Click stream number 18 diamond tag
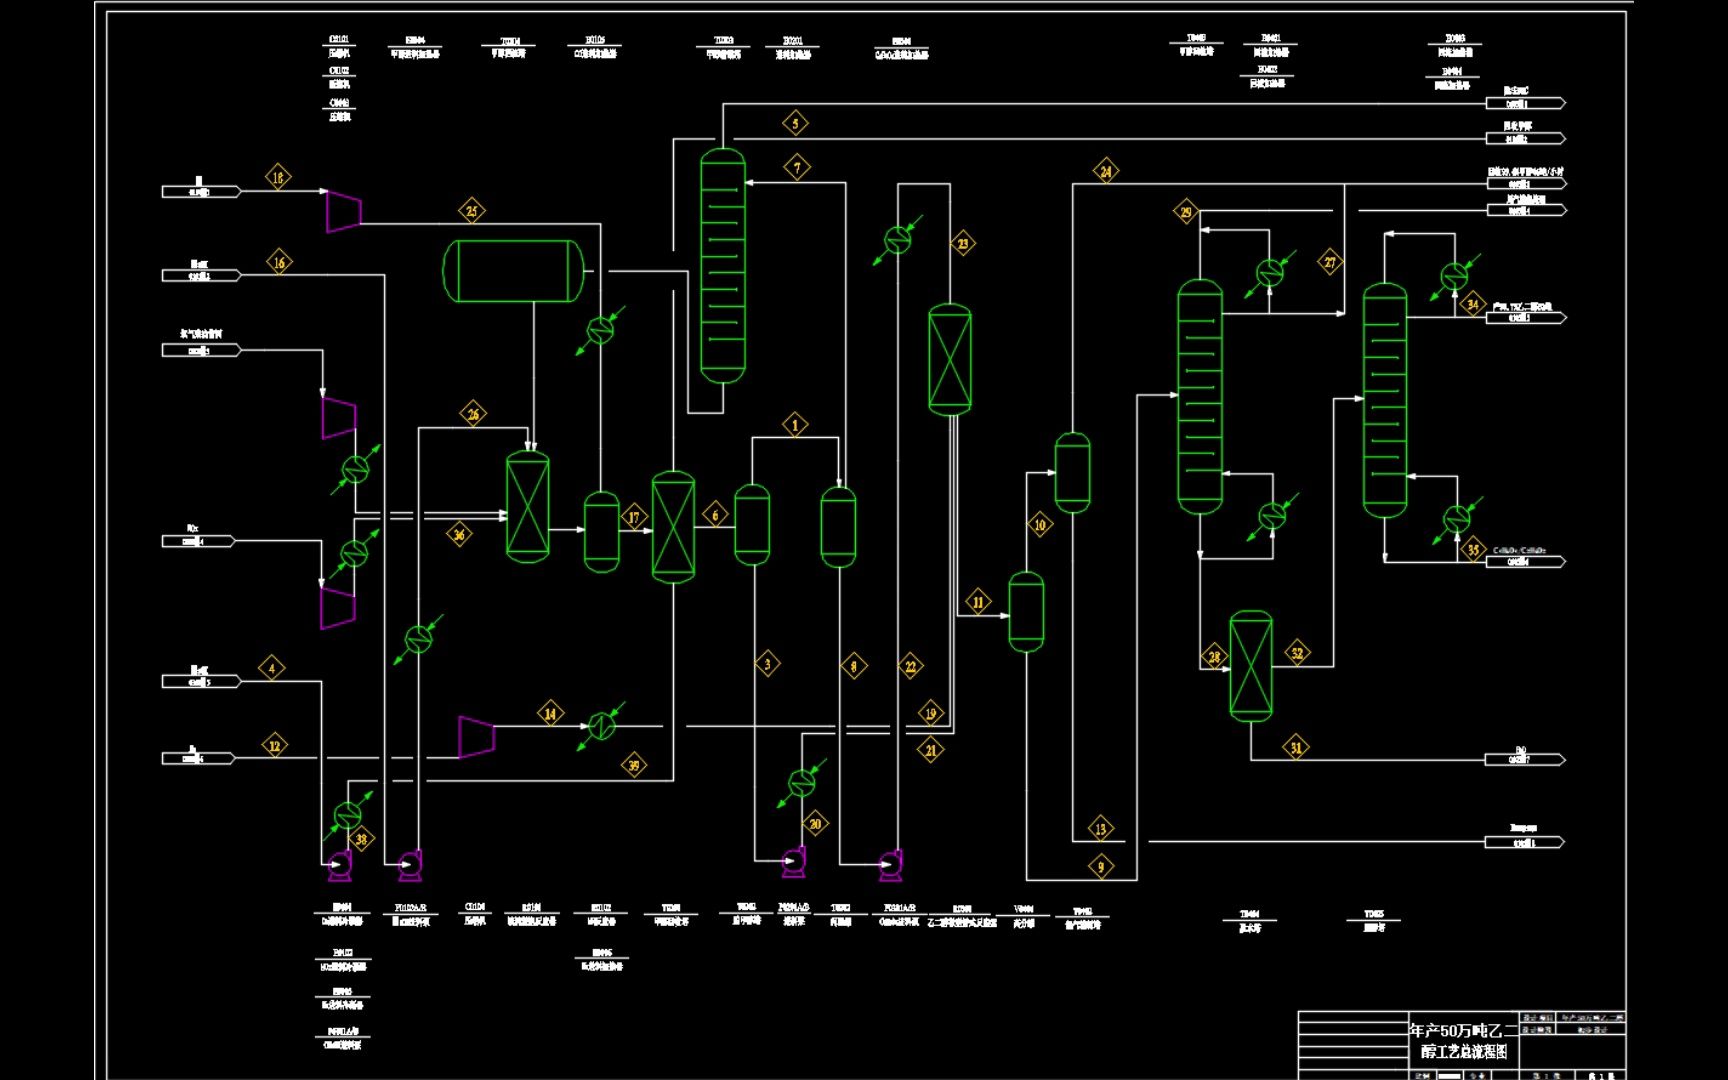Screen dimensions: 1728x1080 [x=278, y=177]
